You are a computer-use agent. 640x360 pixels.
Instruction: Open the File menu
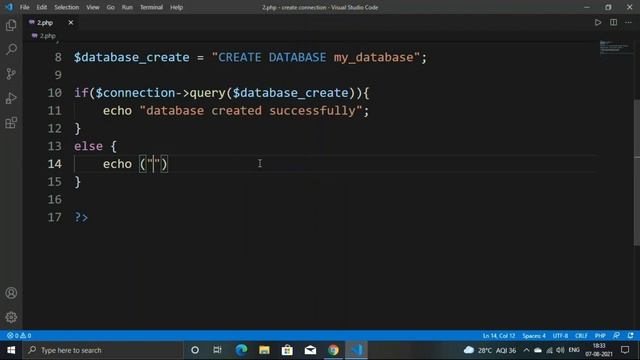(24, 7)
